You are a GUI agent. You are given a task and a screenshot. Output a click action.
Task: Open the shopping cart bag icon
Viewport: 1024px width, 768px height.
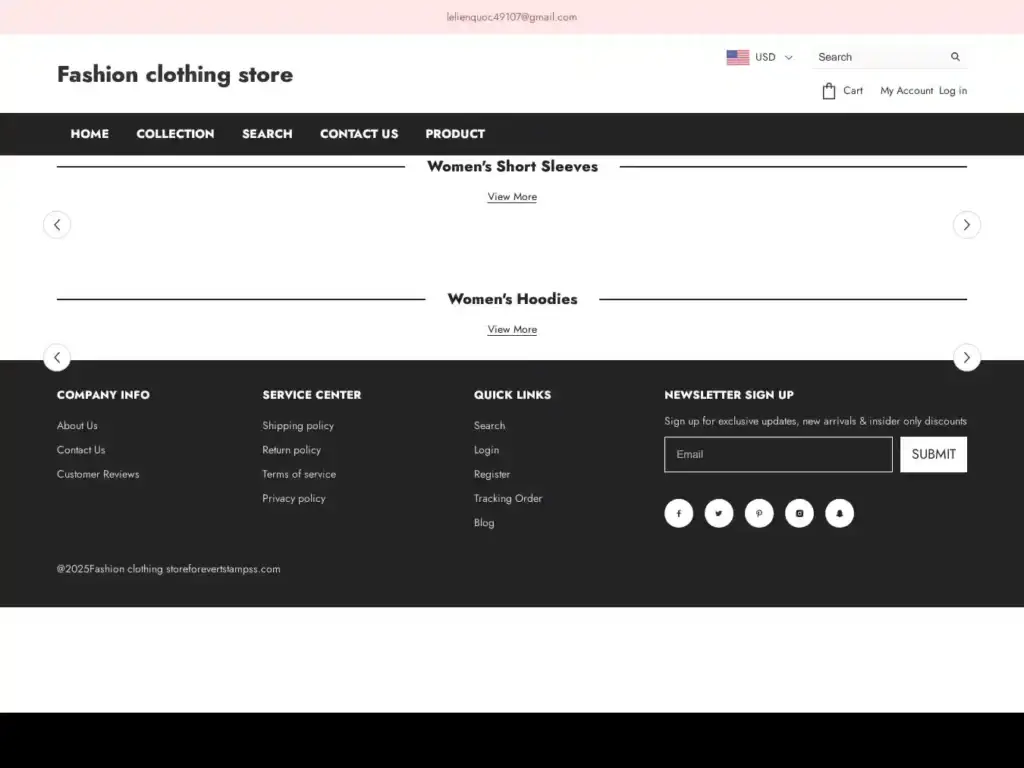pos(828,91)
